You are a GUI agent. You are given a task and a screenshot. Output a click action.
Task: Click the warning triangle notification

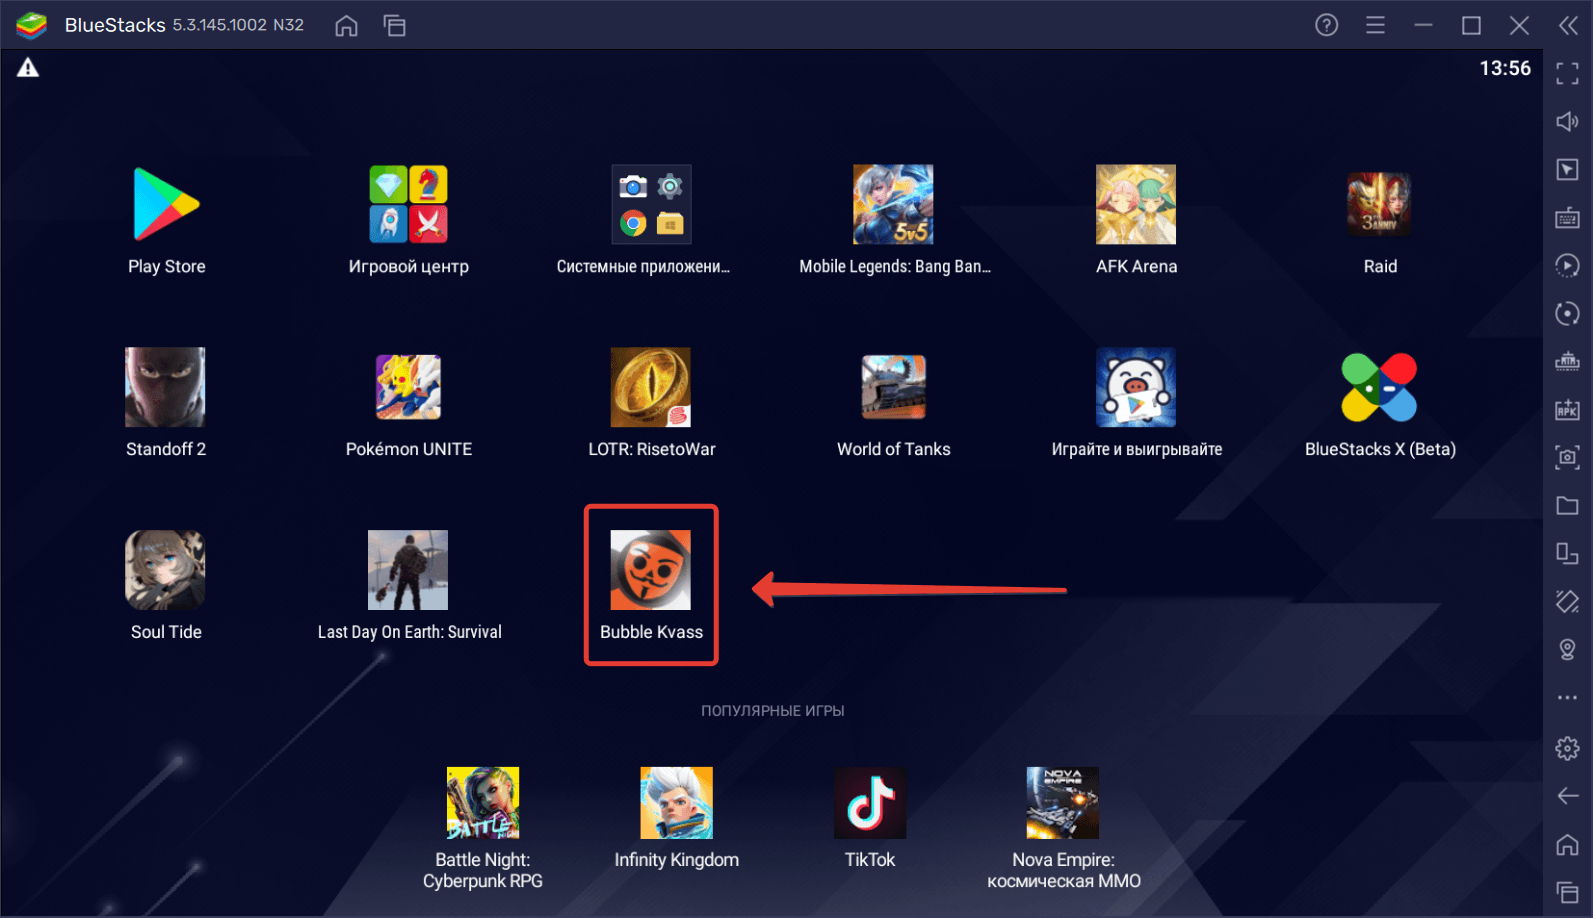(x=28, y=68)
